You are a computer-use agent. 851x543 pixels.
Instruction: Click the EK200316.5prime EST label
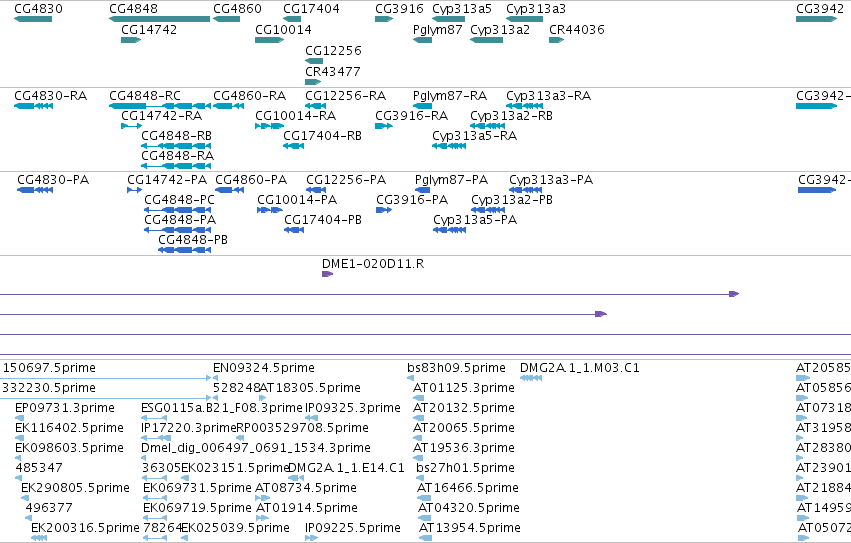pyautogui.click(x=85, y=528)
